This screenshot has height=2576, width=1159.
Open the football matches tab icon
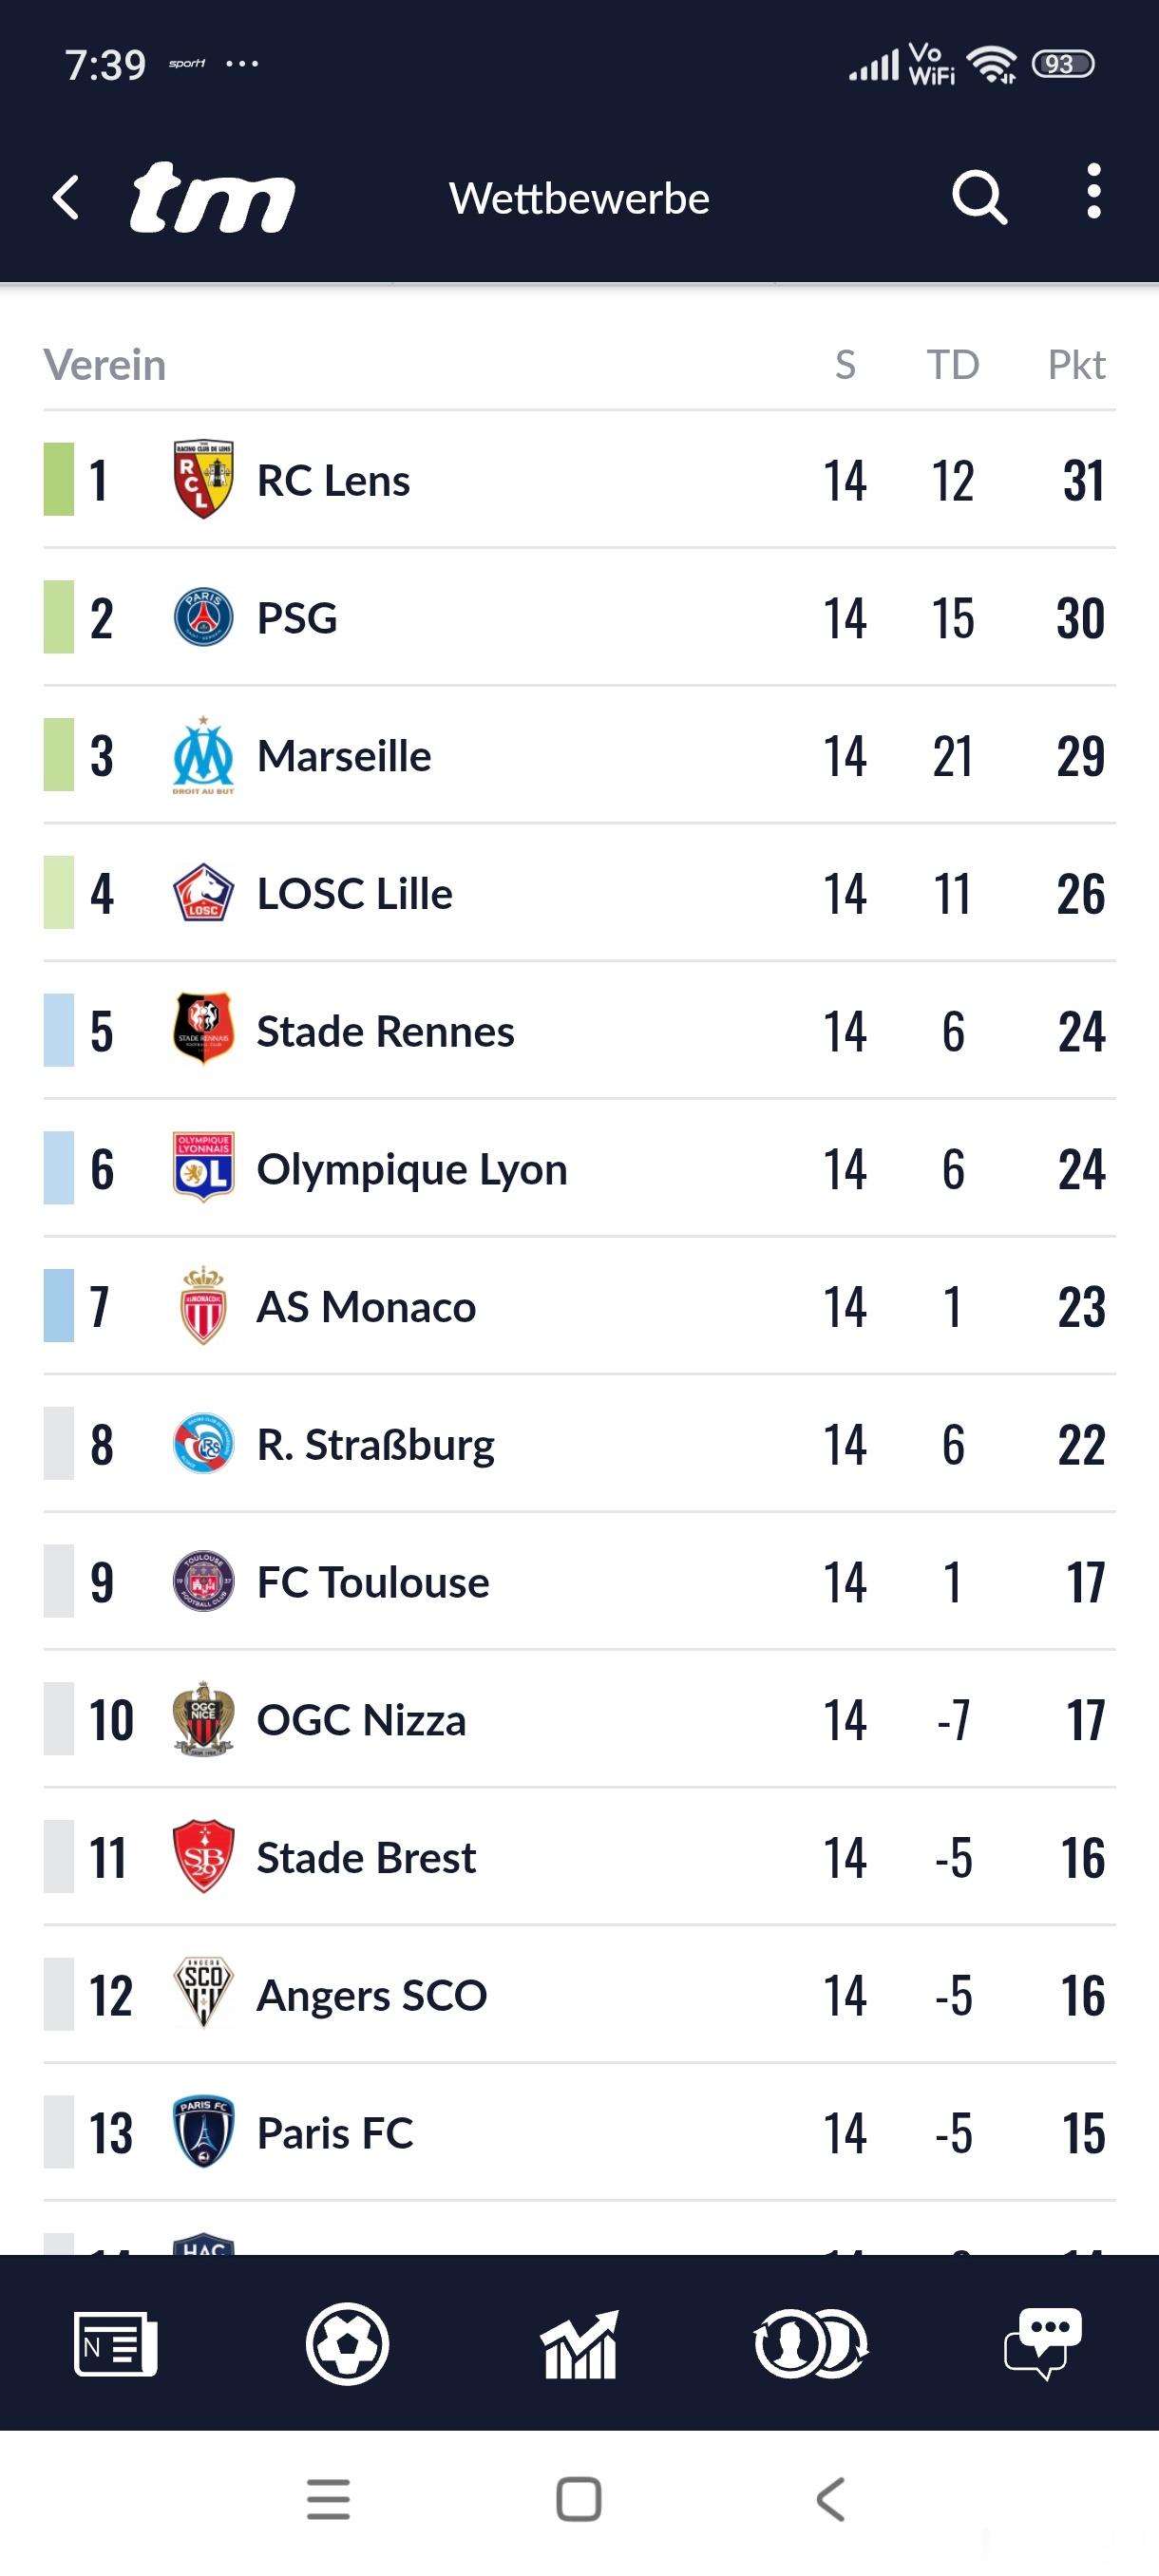click(347, 2343)
